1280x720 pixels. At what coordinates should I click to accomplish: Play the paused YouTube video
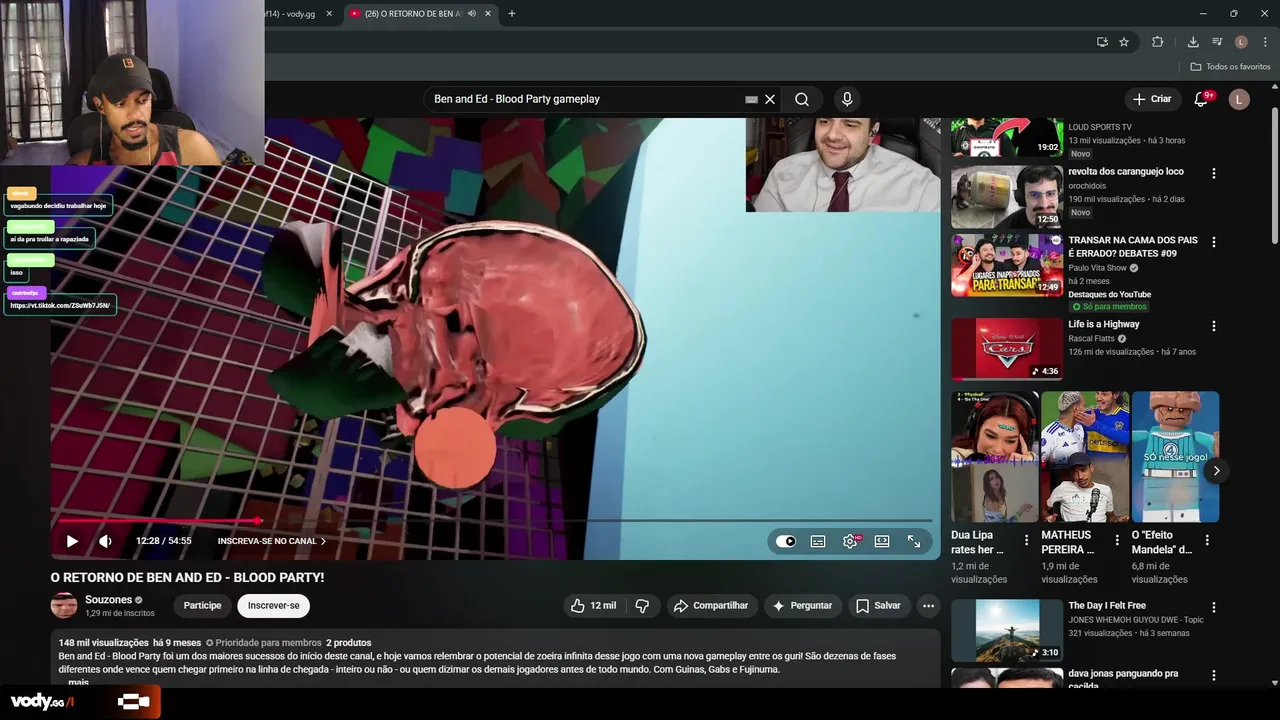point(72,541)
